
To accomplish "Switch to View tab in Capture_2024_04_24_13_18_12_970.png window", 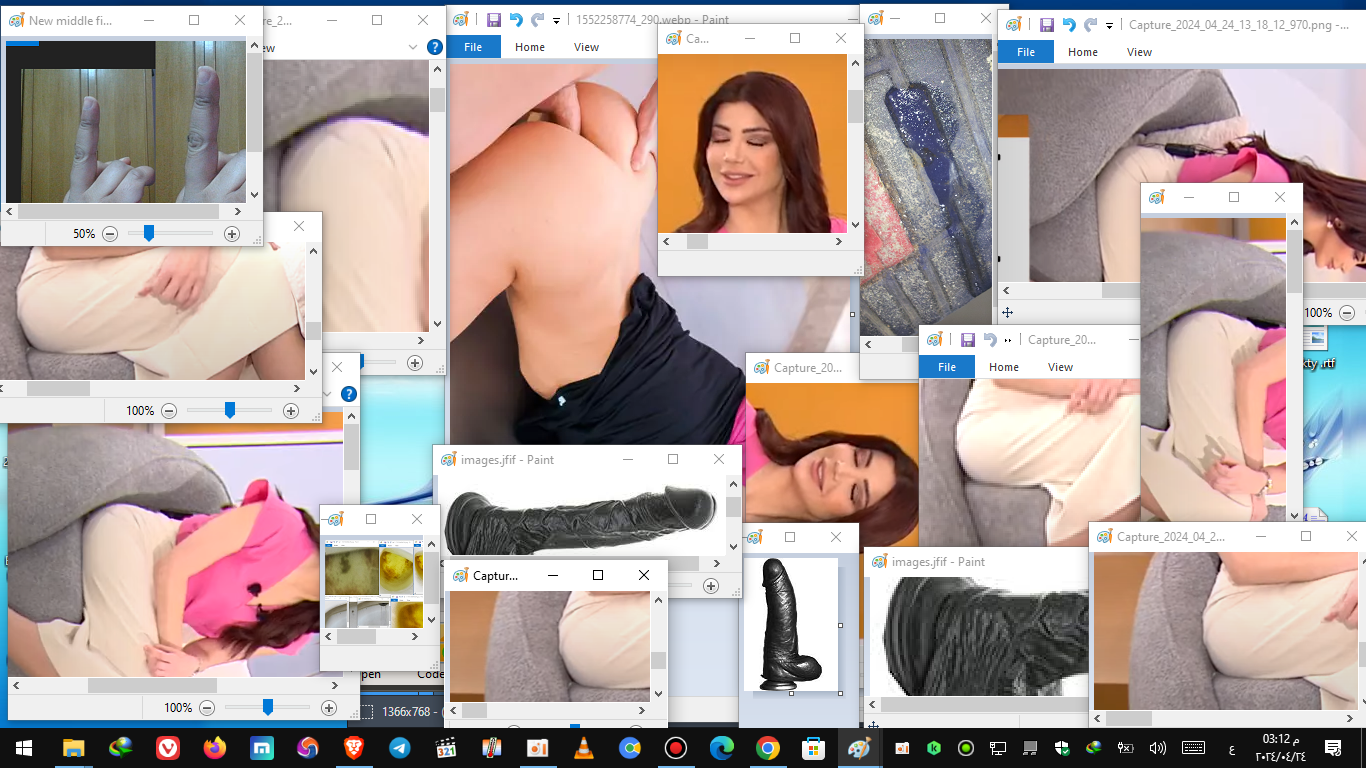I will coord(1139,52).
